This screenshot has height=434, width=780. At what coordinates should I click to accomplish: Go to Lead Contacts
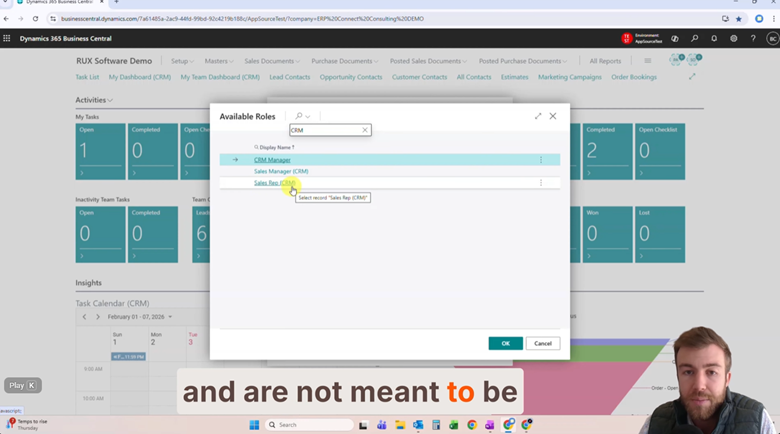290,77
